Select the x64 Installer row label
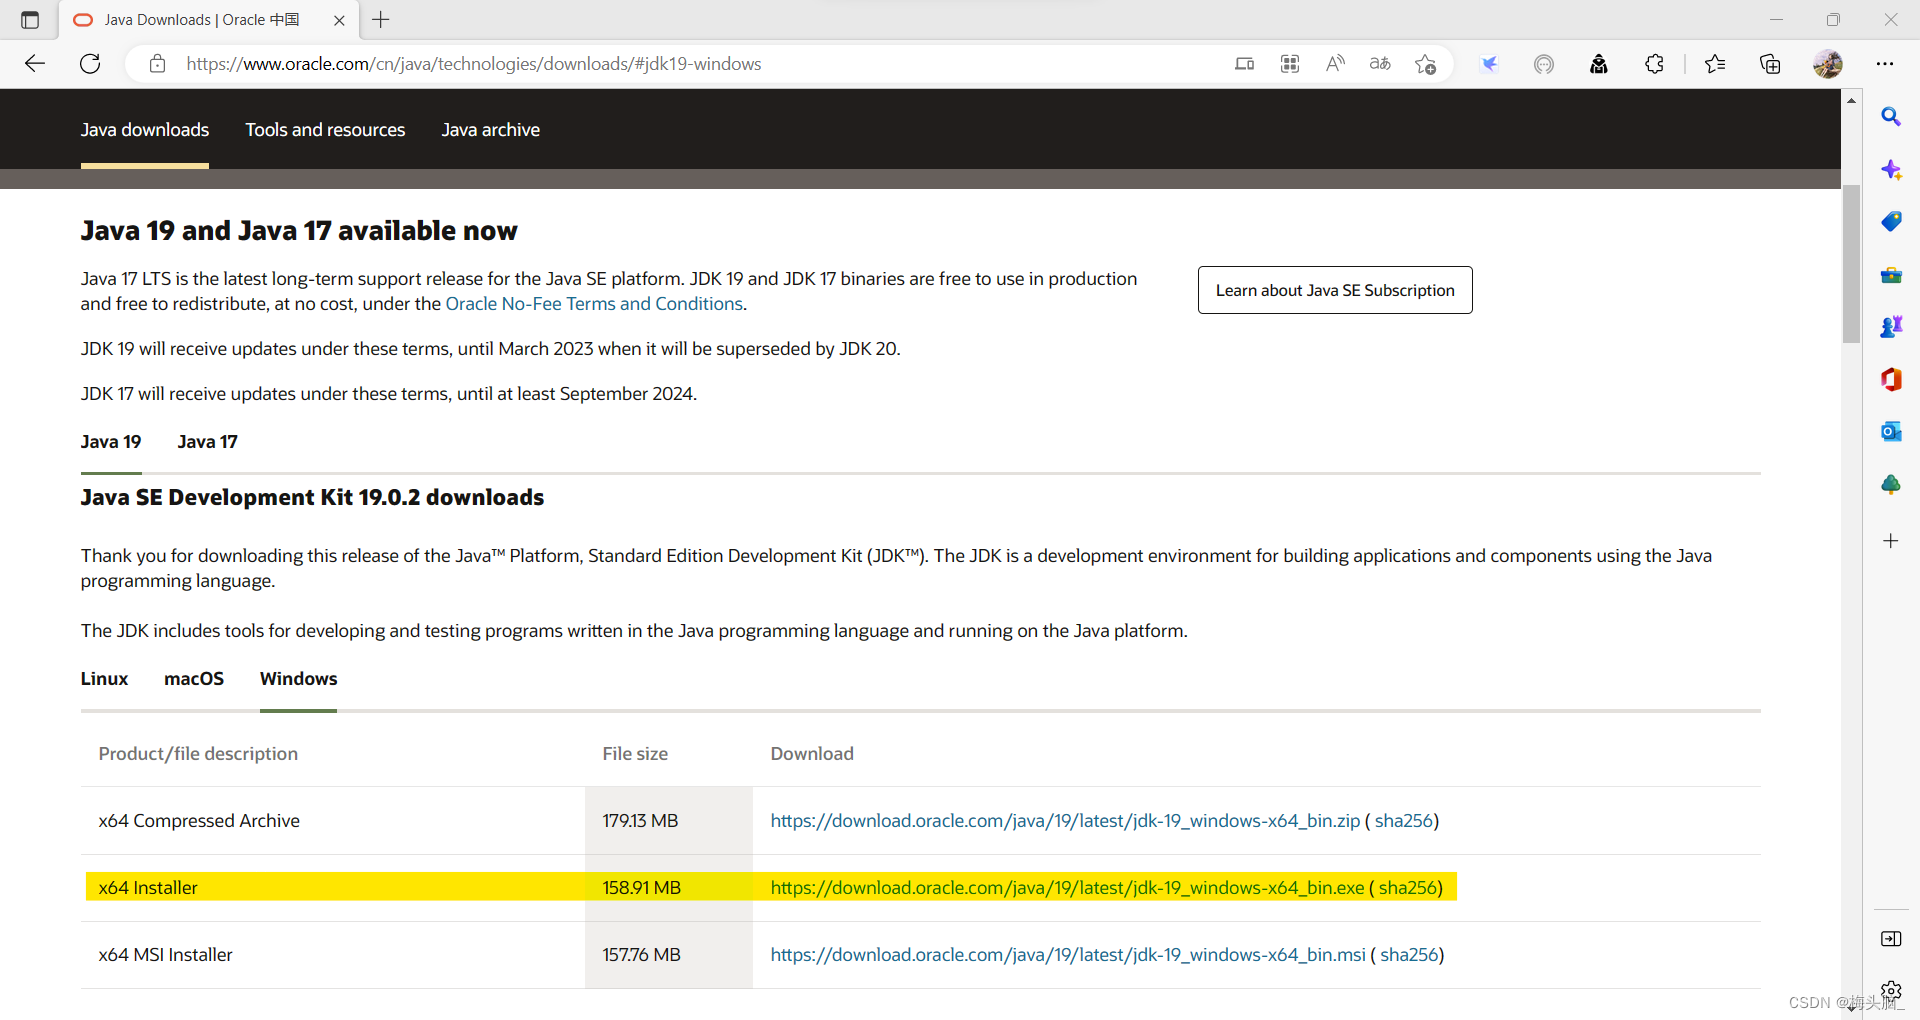Screen dimensions: 1920x1020 coord(148,888)
